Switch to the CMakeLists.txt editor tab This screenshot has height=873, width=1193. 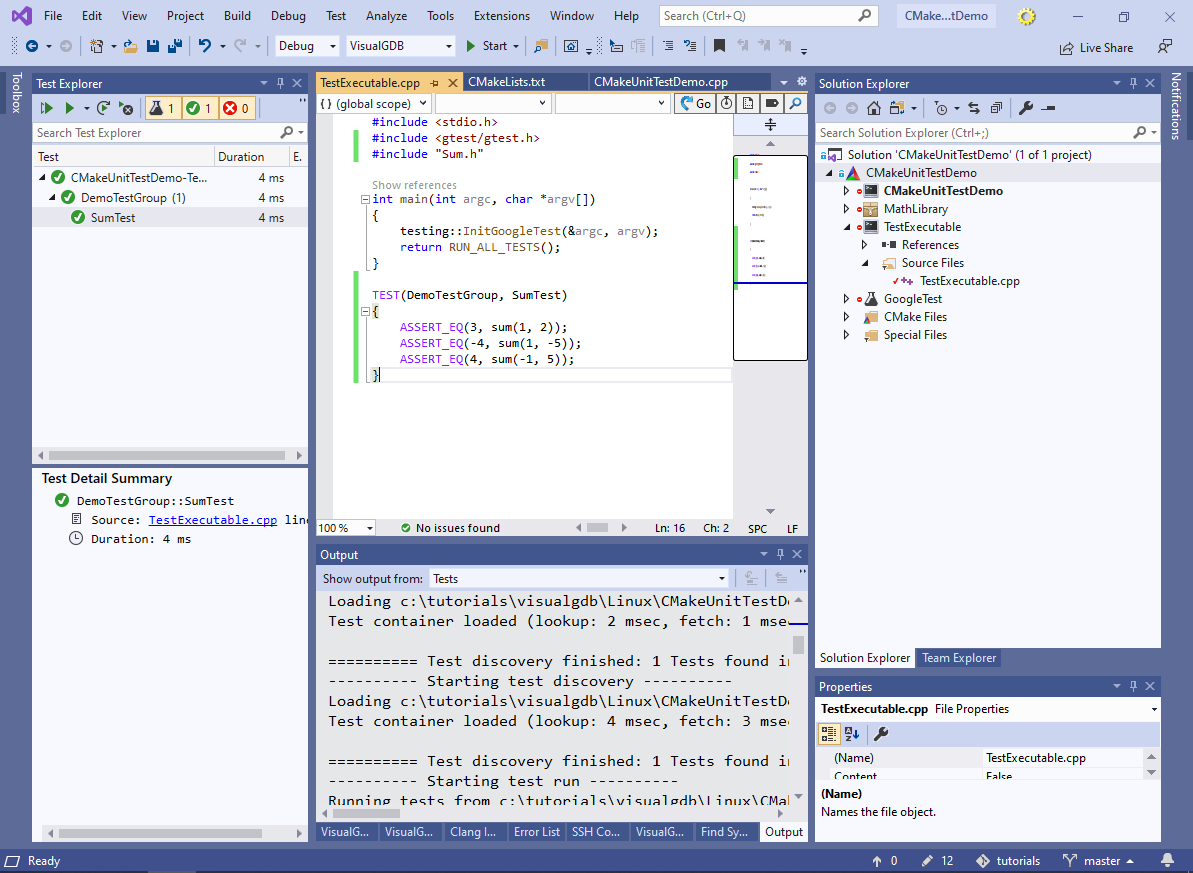click(507, 82)
